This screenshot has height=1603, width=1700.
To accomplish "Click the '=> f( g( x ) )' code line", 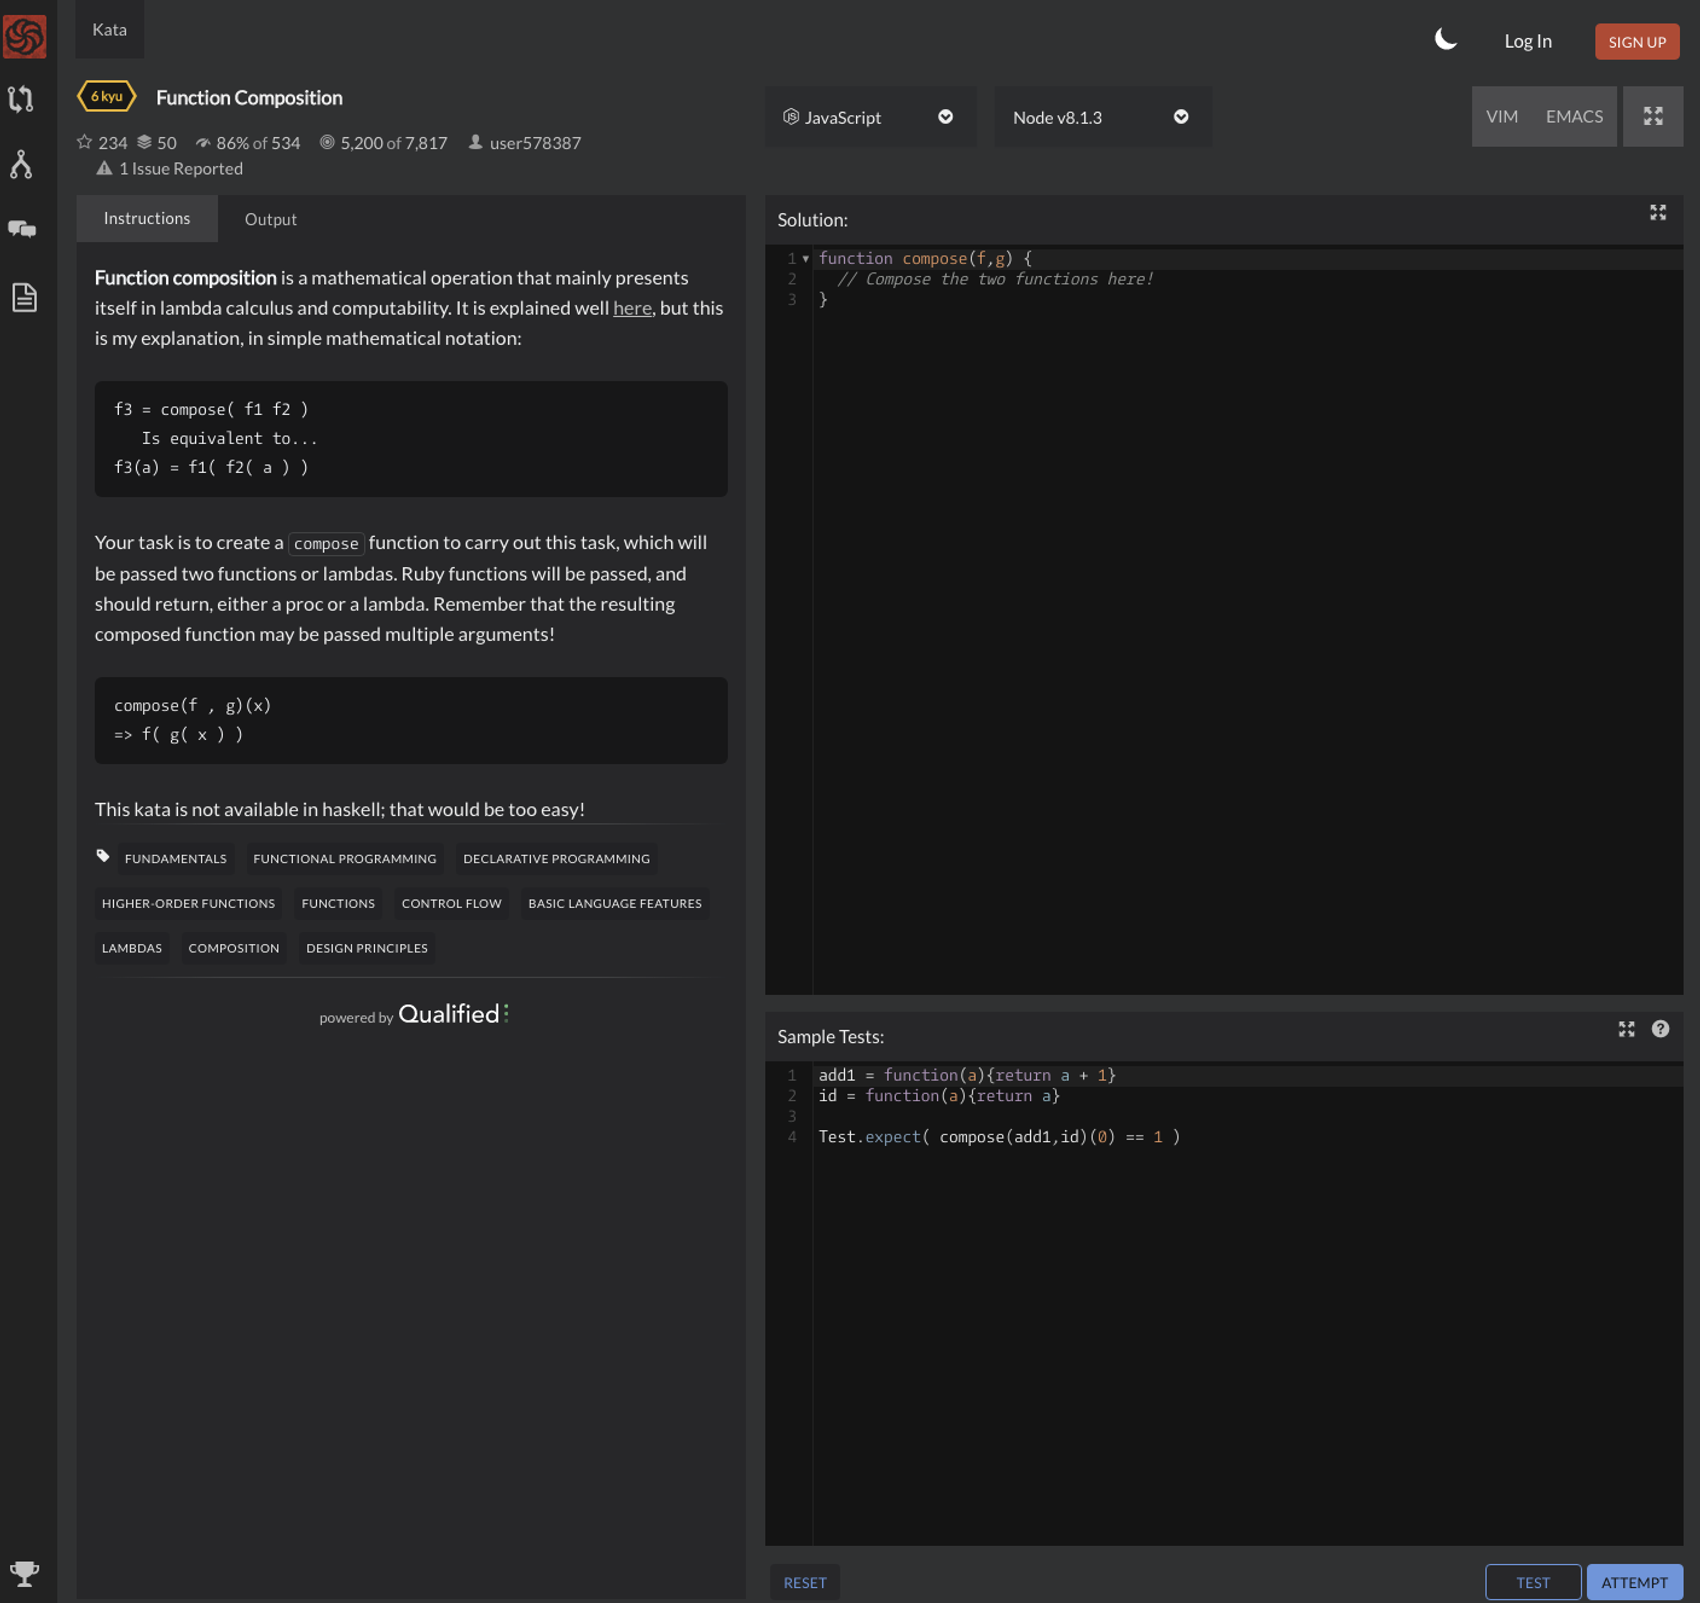I will (179, 734).
